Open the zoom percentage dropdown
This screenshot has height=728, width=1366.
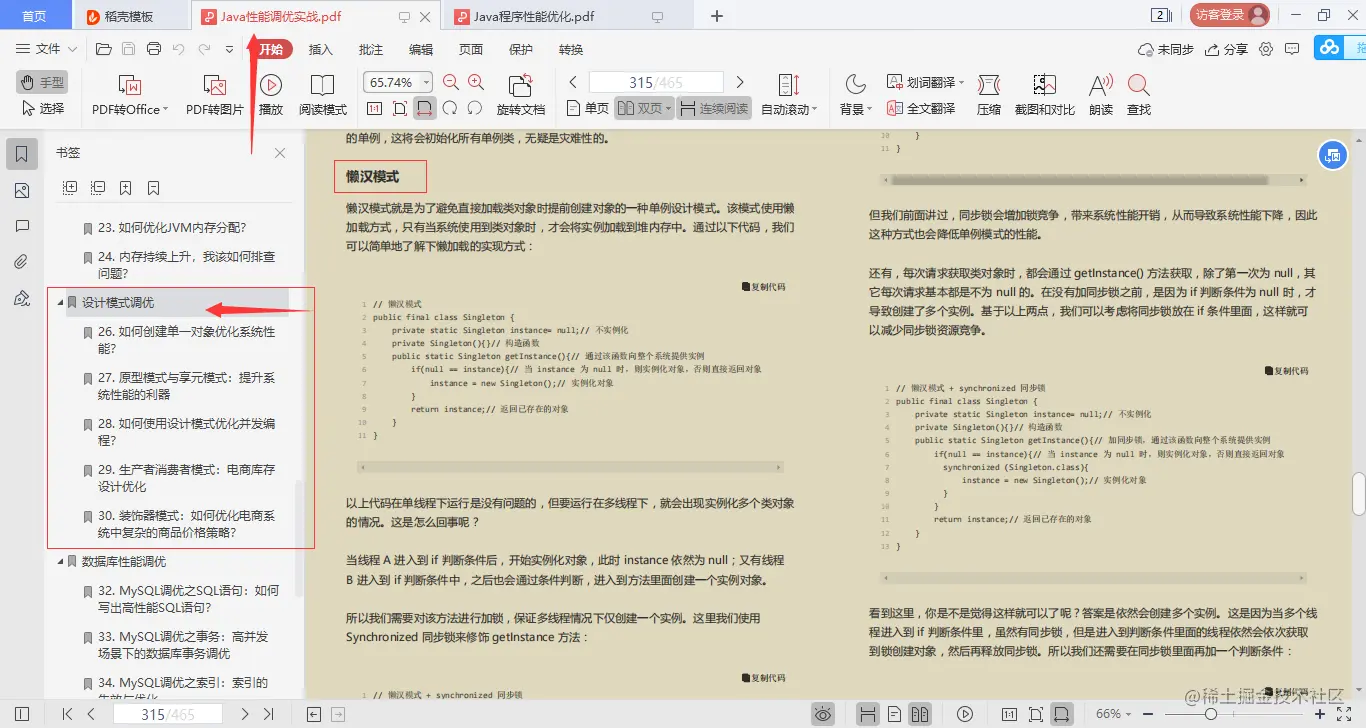[x=424, y=82]
